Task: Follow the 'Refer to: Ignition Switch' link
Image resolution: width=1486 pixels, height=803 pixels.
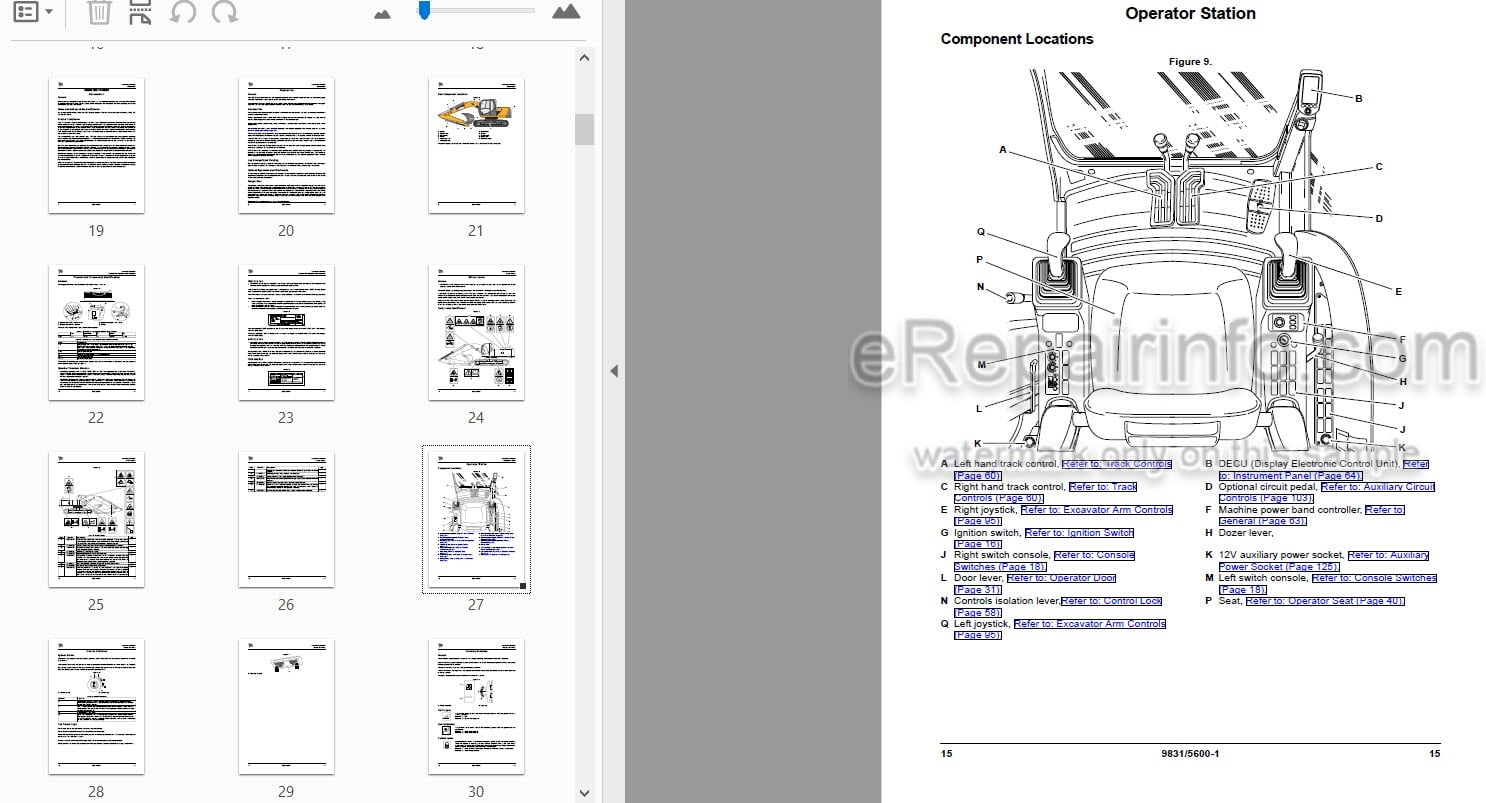Action: [1080, 533]
